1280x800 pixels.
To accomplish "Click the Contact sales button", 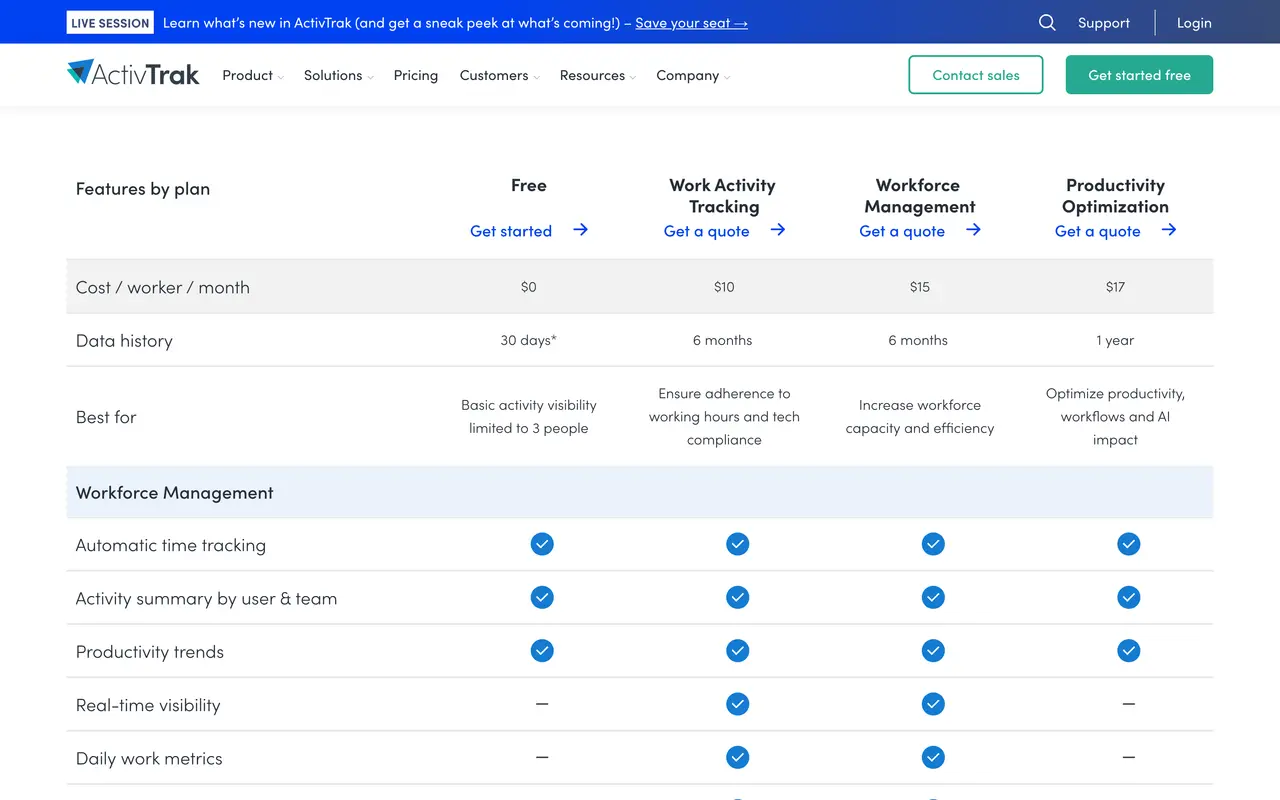I will click(x=976, y=75).
